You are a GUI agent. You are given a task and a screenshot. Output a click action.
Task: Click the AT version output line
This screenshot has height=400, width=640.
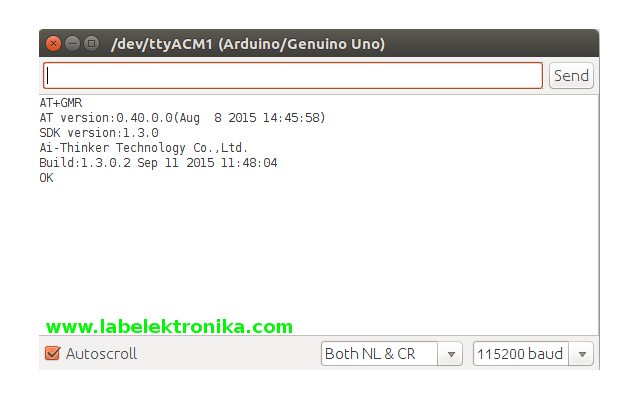point(182,118)
